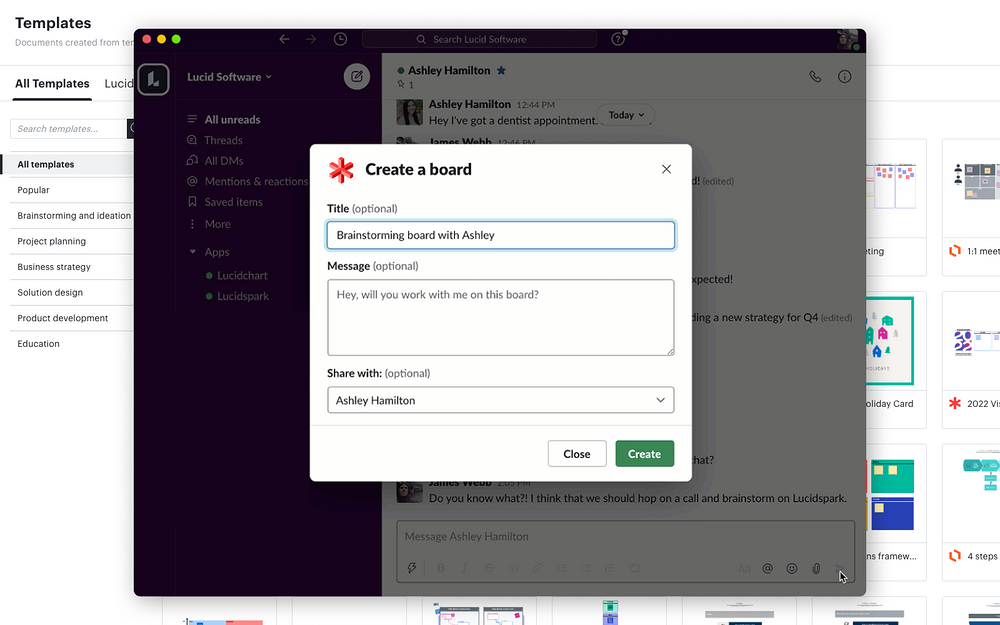The image size is (1000, 625).
Task: Open Mentions & reactions in Slack sidebar
Action: 256,181
